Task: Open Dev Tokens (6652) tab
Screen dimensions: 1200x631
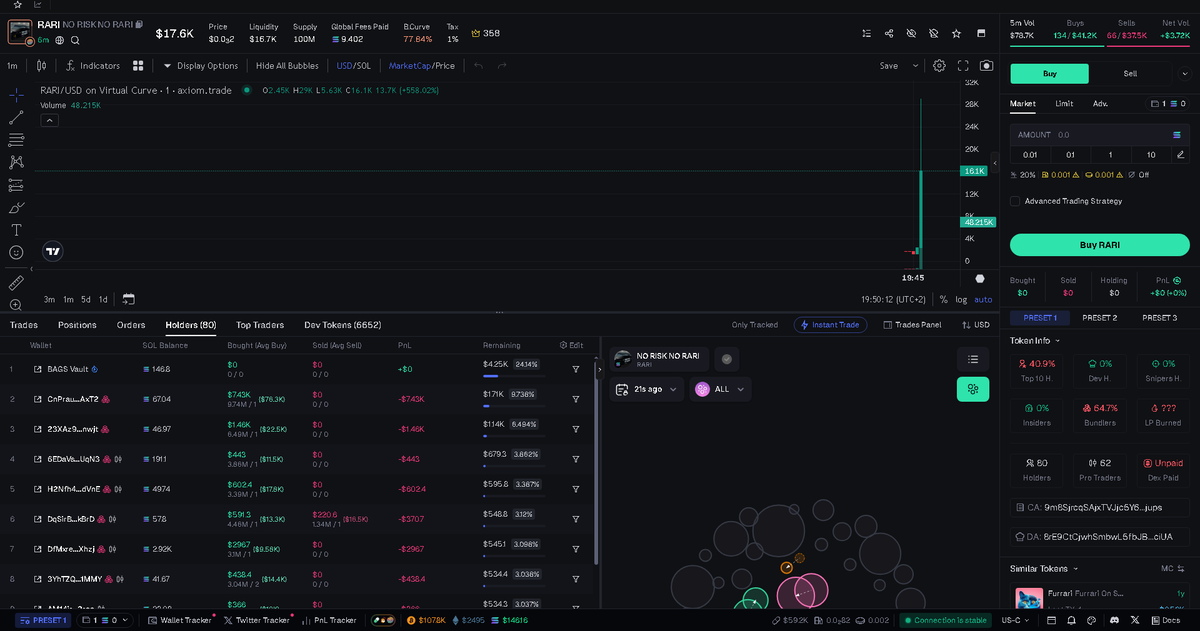Action: click(343, 325)
